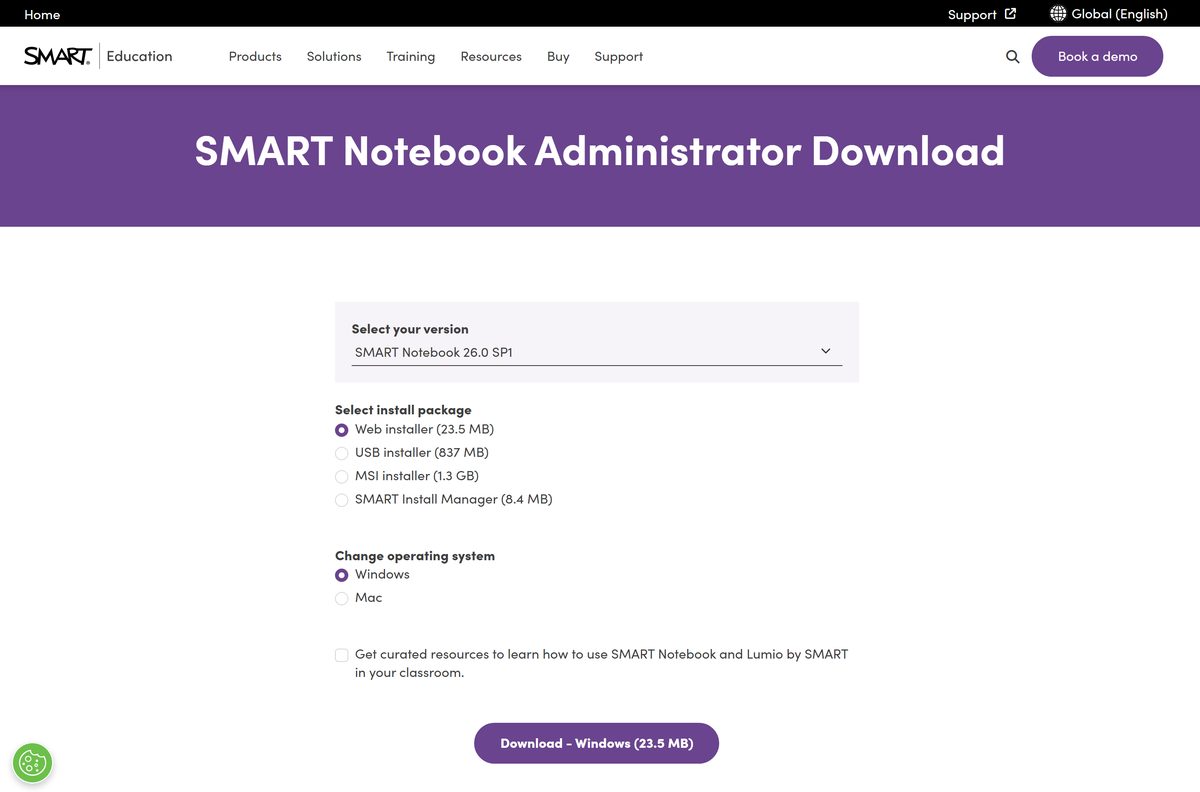The height and width of the screenshot is (792, 1200).
Task: Open cookie preferences icon
Action: click(x=33, y=763)
